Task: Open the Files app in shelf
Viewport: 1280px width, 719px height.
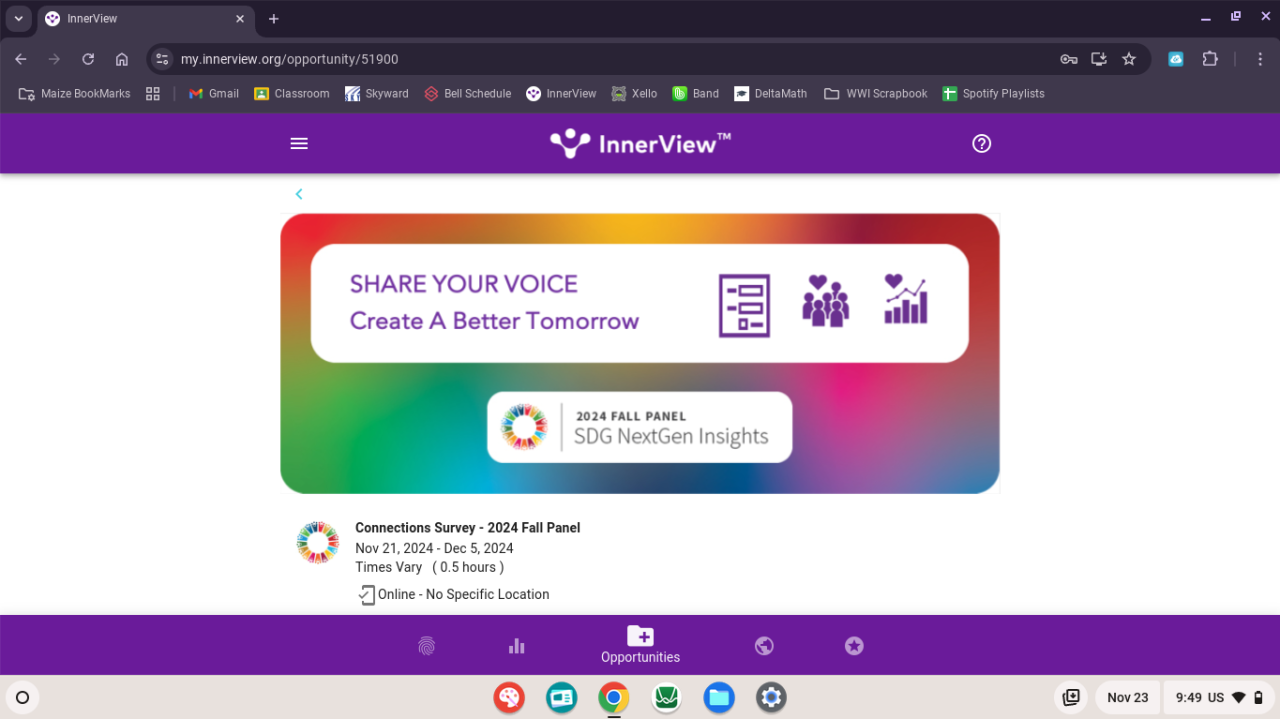Action: click(x=719, y=697)
